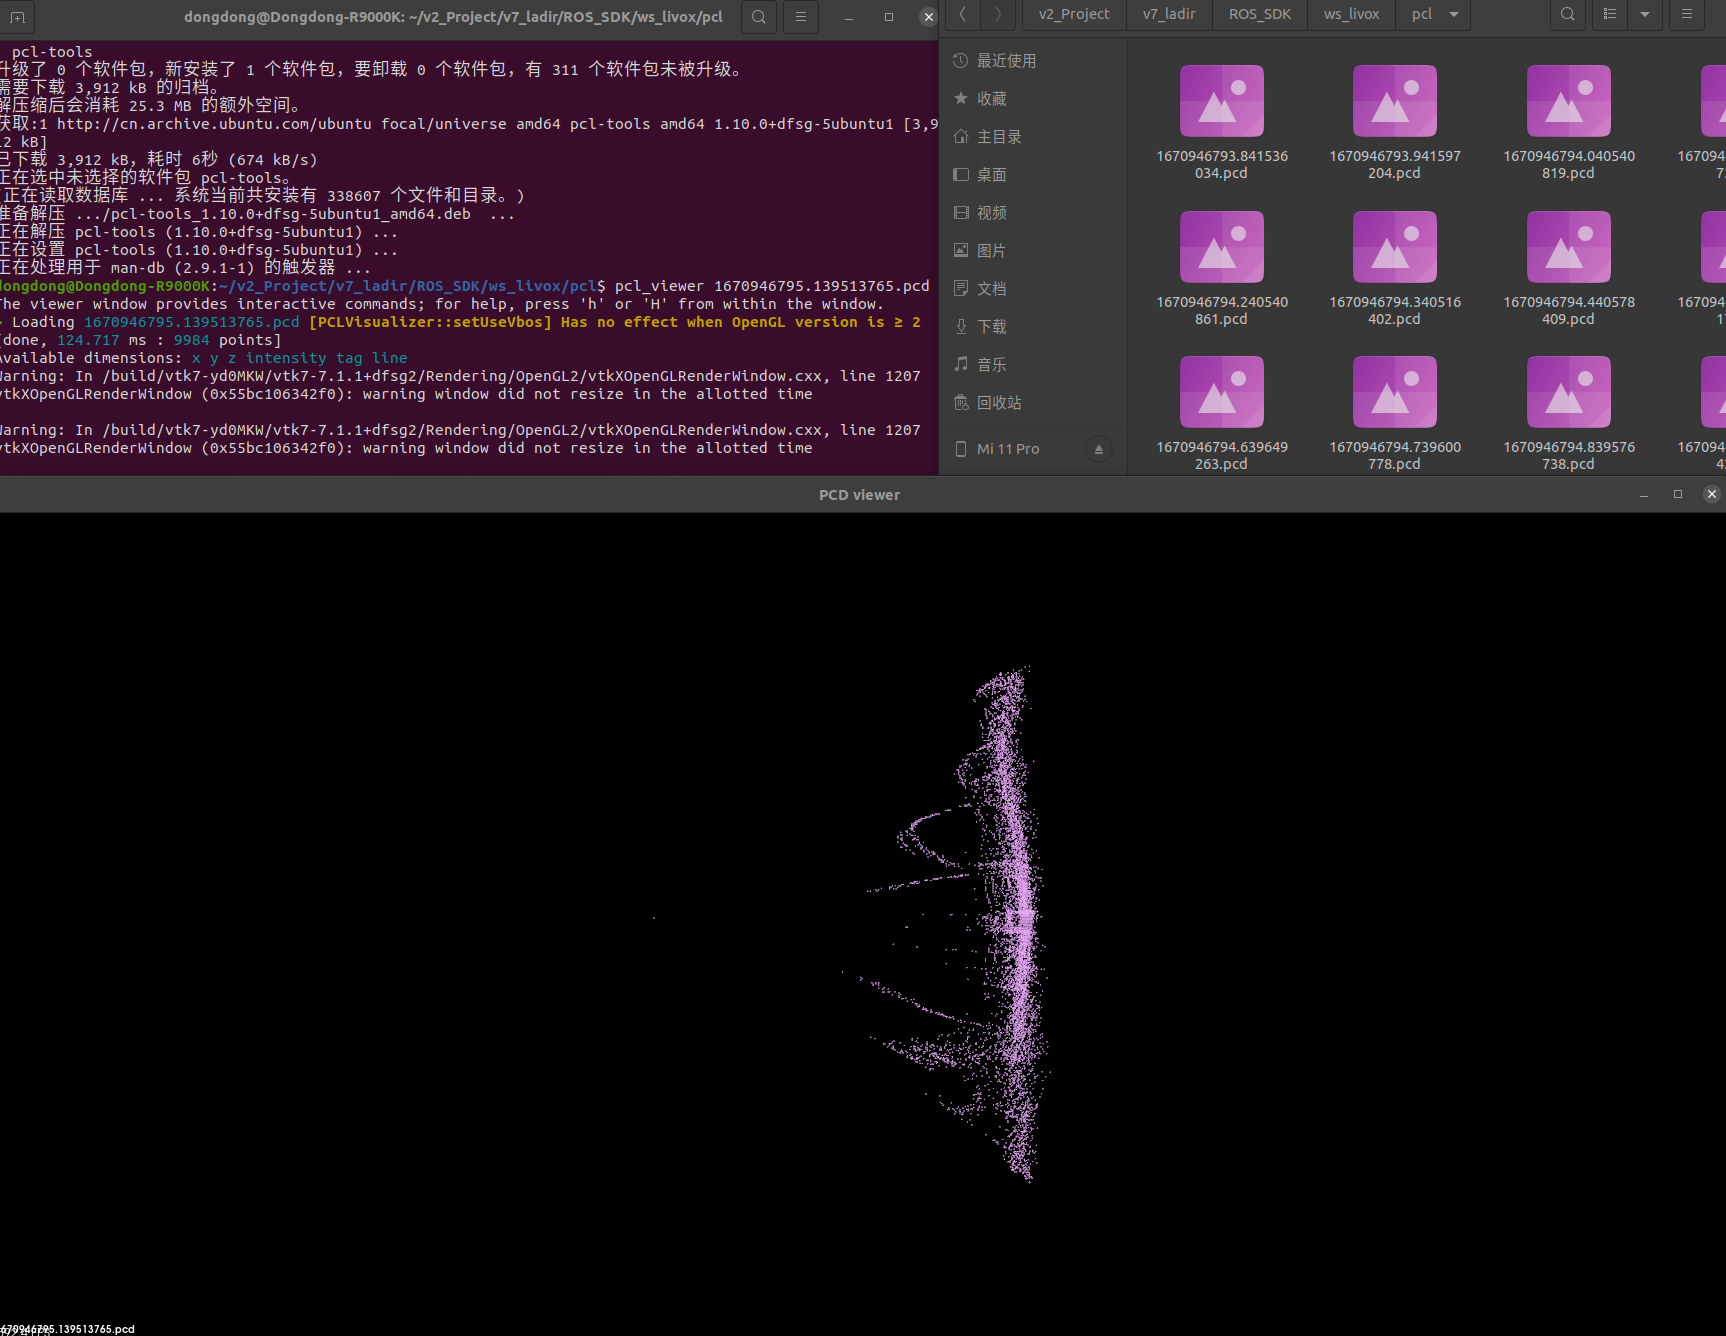Close the terminal window
The width and height of the screenshot is (1726, 1336).
tap(928, 17)
